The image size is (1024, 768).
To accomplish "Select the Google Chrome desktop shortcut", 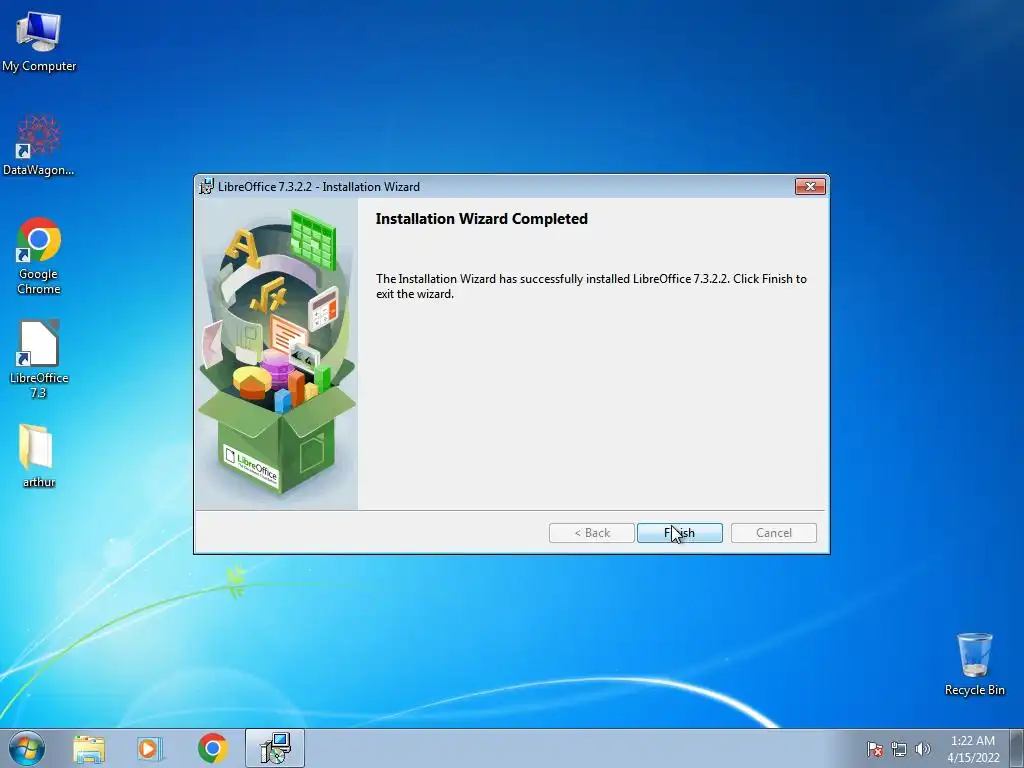I will [39, 256].
